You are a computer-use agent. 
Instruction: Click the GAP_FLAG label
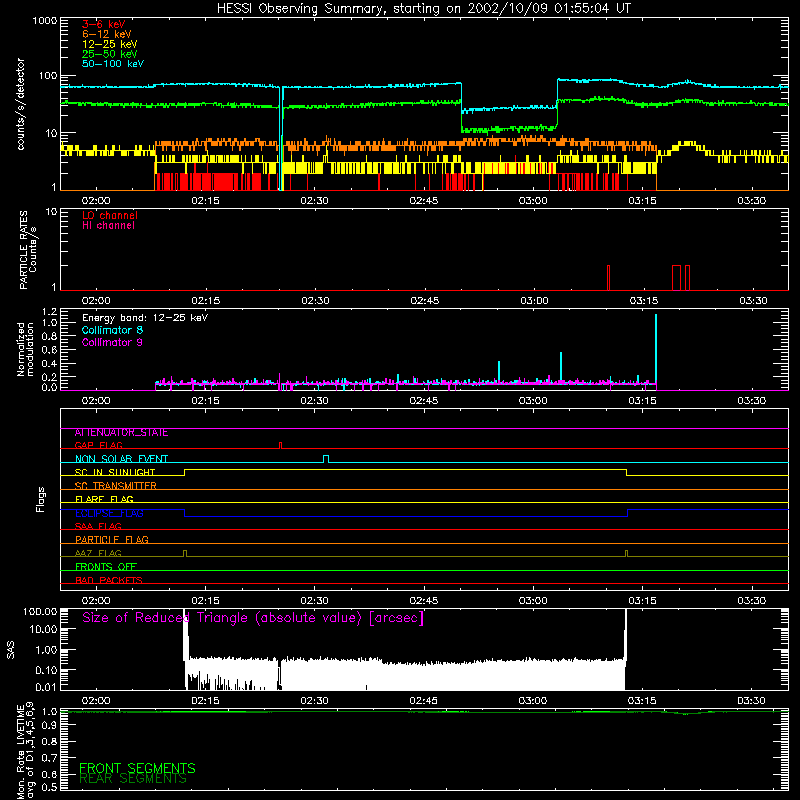[98, 445]
